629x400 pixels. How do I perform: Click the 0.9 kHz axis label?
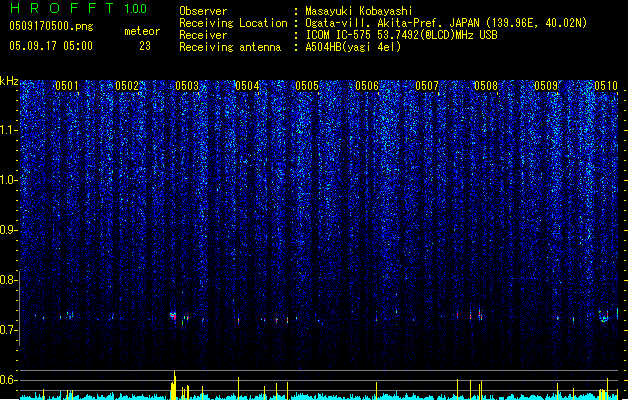click(8, 230)
